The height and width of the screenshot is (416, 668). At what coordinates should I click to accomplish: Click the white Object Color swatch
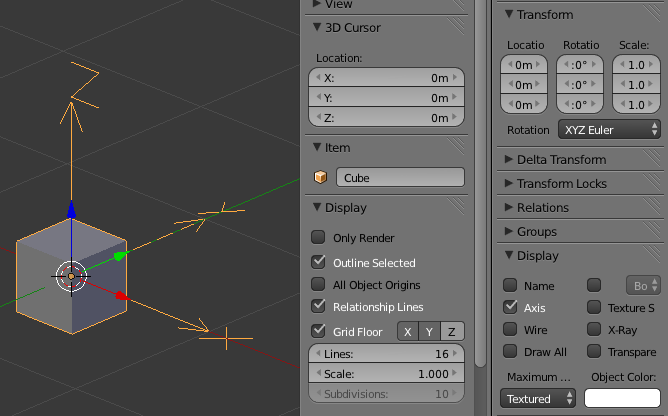click(x=624, y=399)
